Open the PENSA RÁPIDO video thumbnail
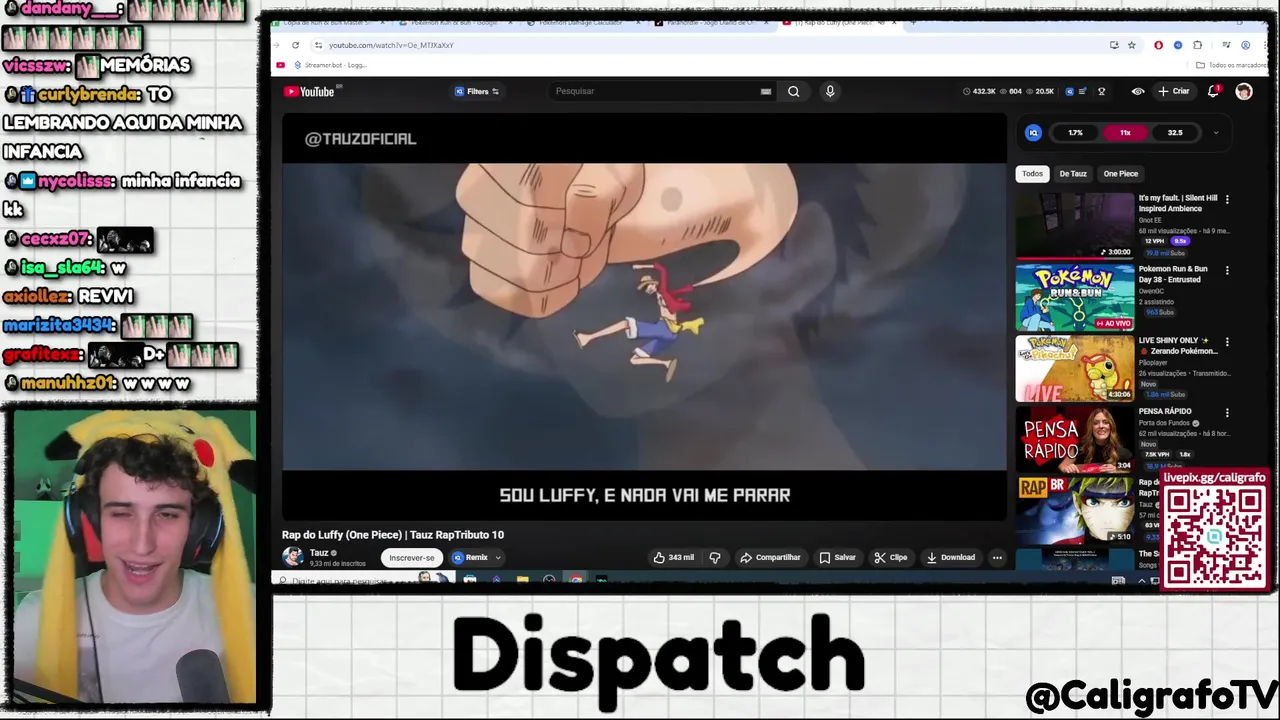 pos(1075,439)
